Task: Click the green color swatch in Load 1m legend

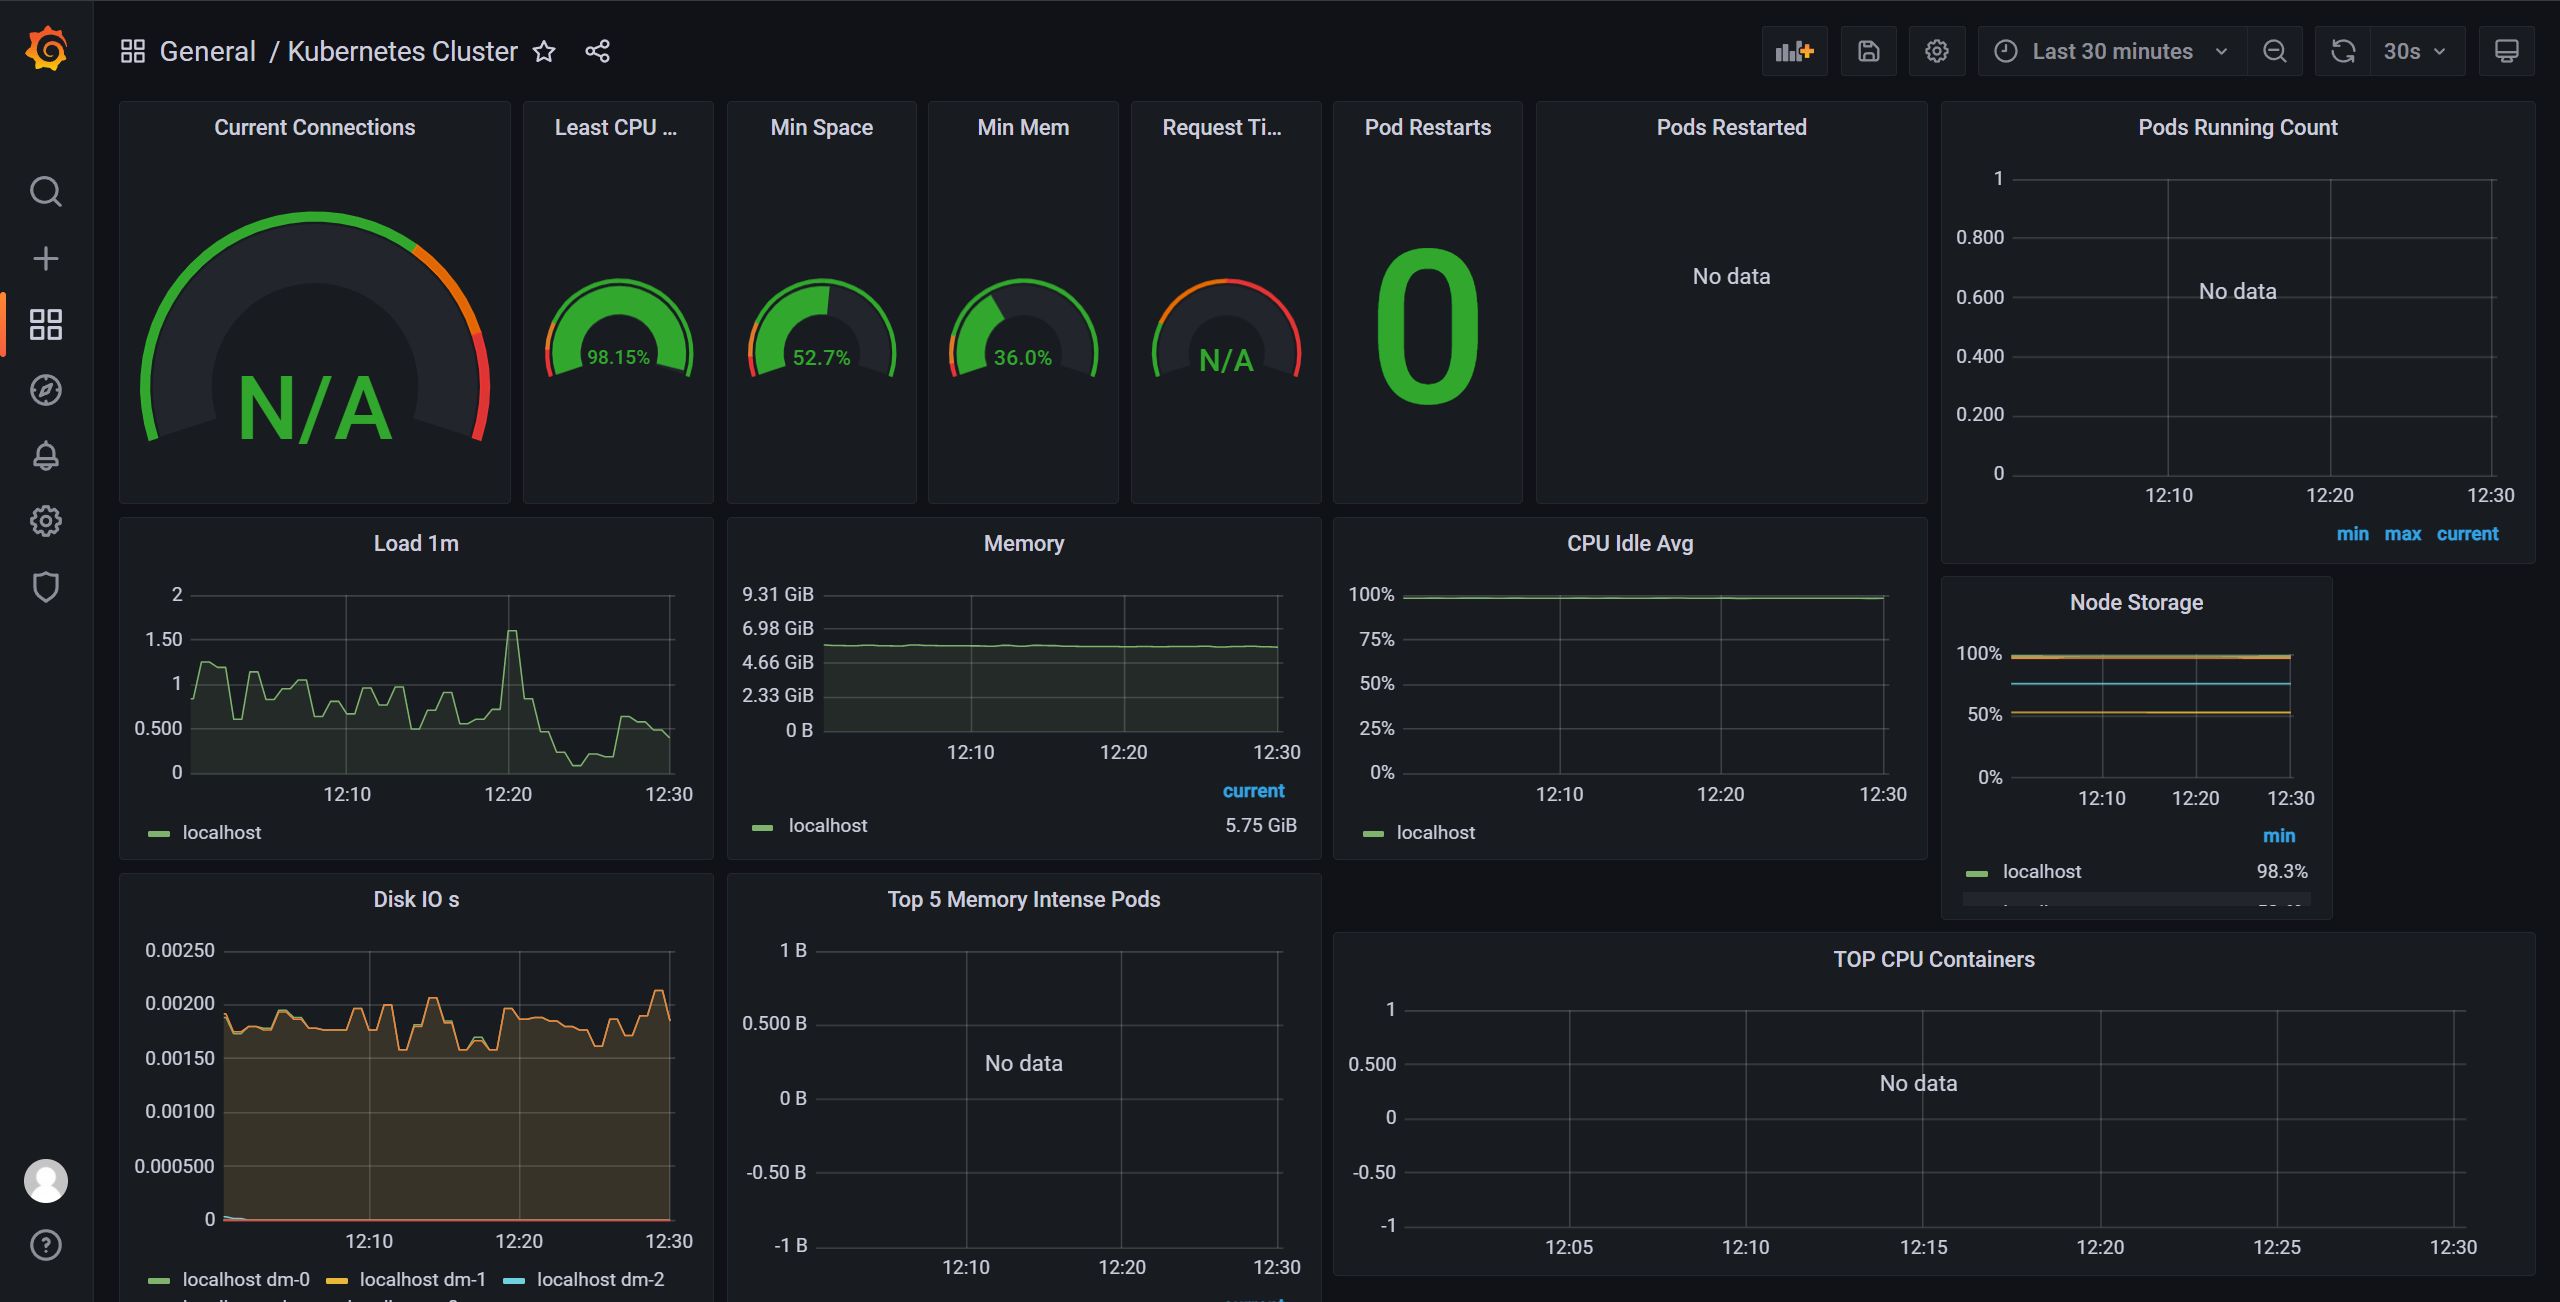Action: point(159,834)
